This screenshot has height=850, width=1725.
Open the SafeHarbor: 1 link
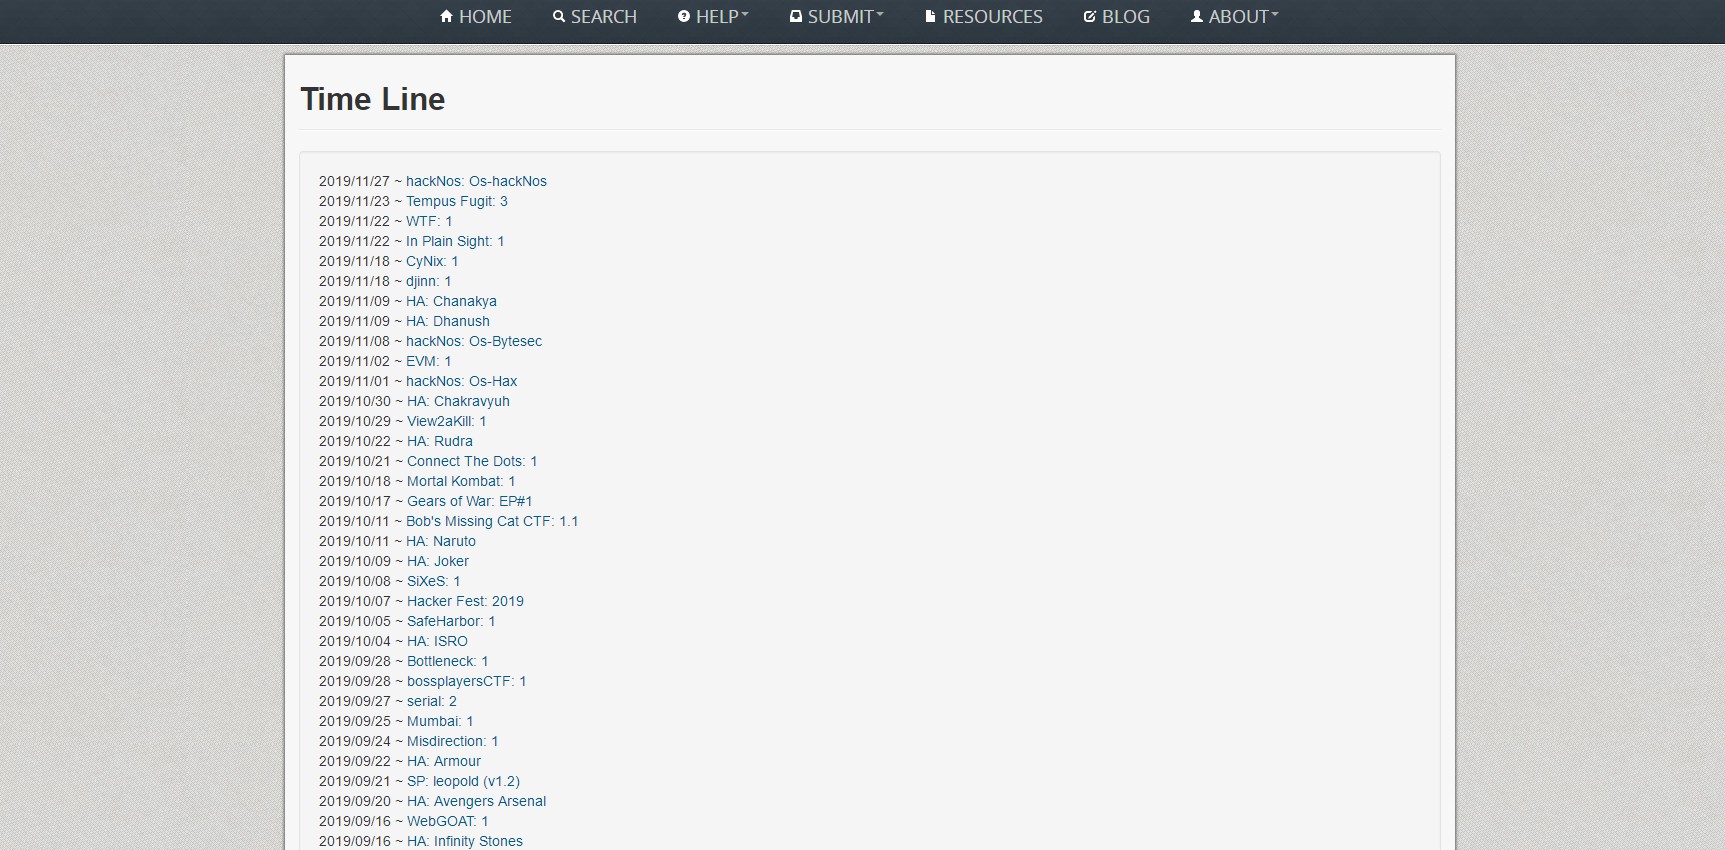(x=451, y=621)
